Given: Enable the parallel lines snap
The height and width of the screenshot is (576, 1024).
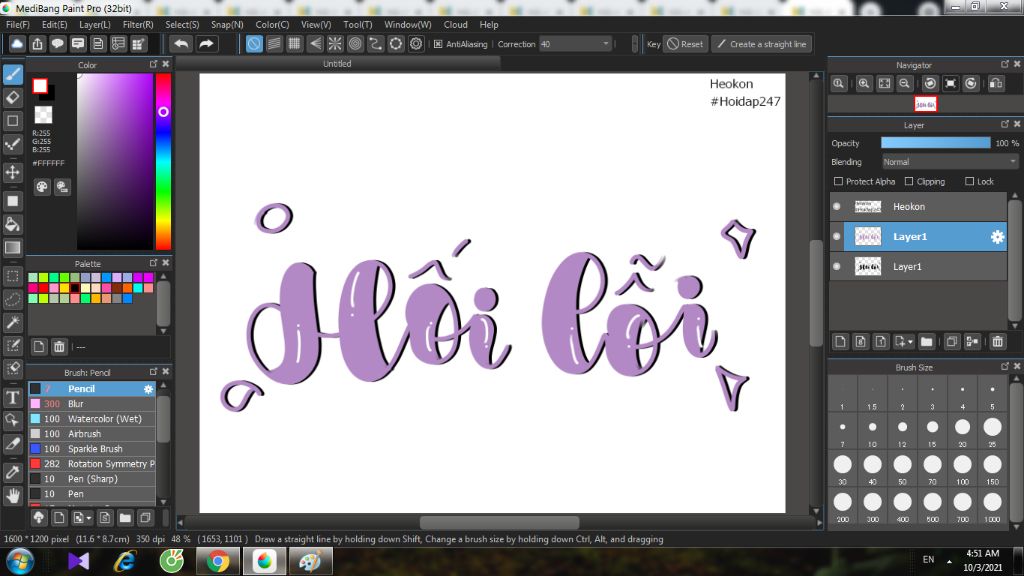Looking at the screenshot, I should [x=274, y=44].
